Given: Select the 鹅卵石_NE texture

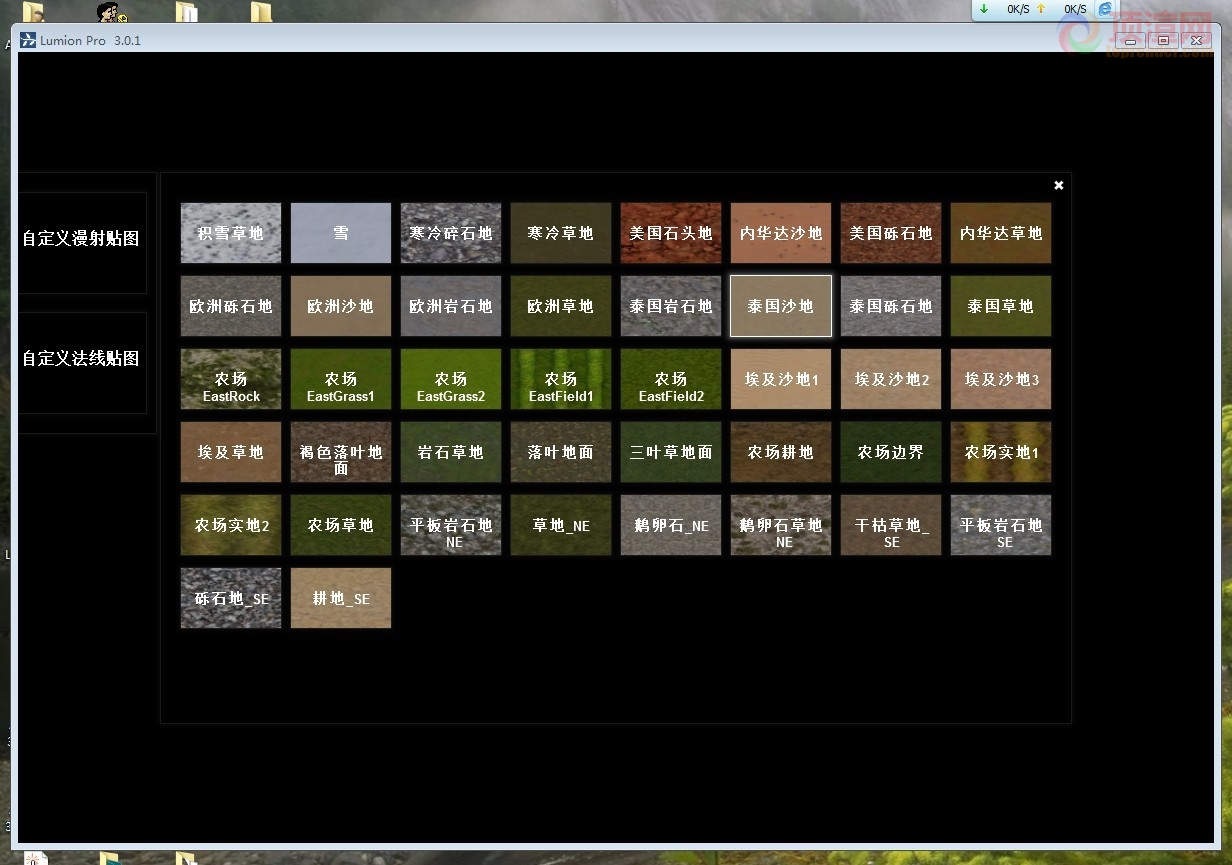Looking at the screenshot, I should [671, 525].
